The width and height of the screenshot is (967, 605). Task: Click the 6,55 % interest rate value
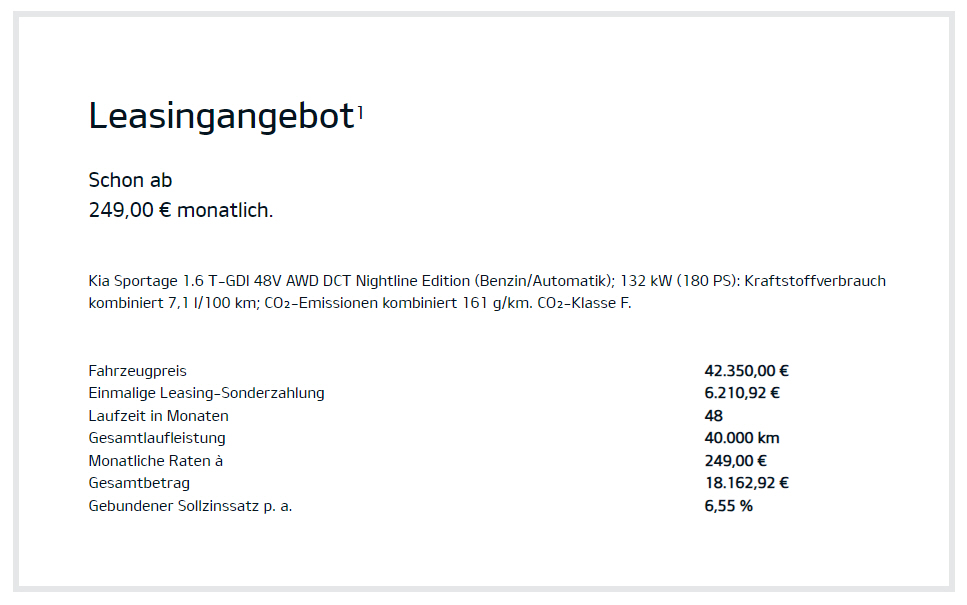coord(728,506)
